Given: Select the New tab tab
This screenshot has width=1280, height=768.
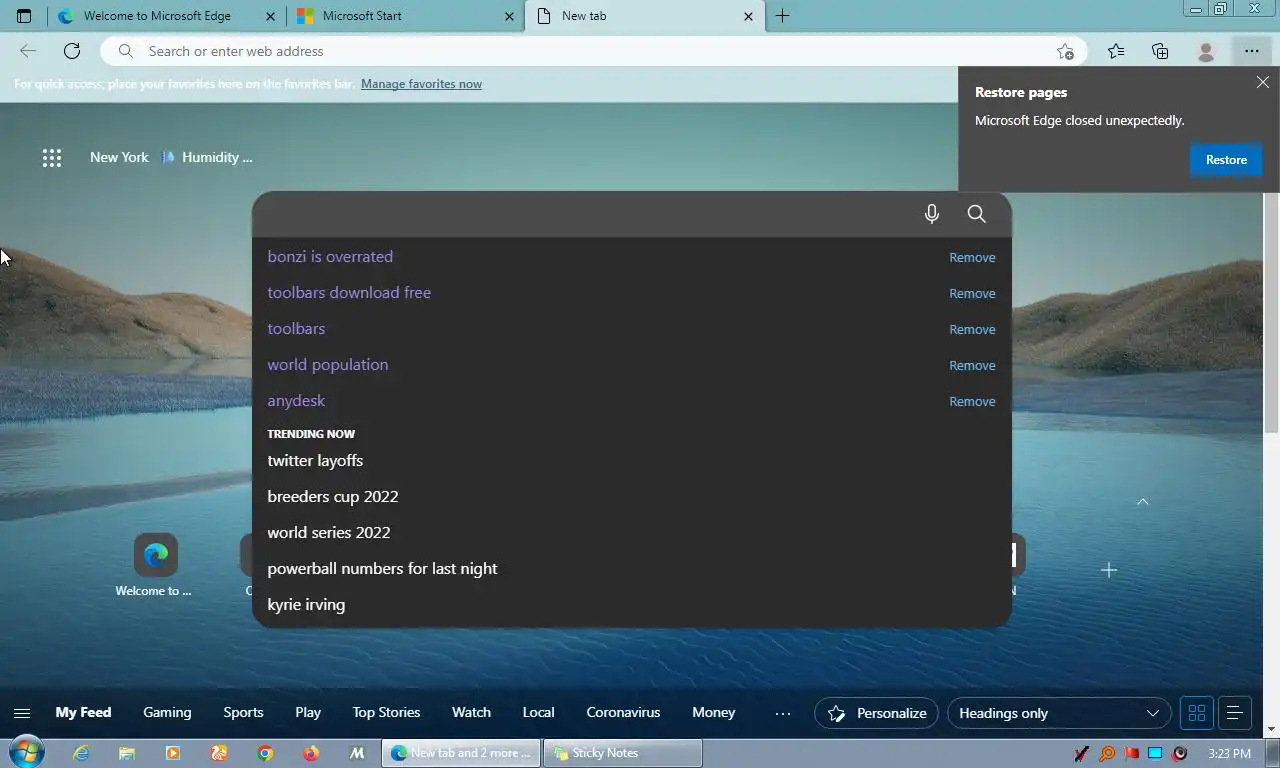Looking at the screenshot, I should tap(644, 16).
